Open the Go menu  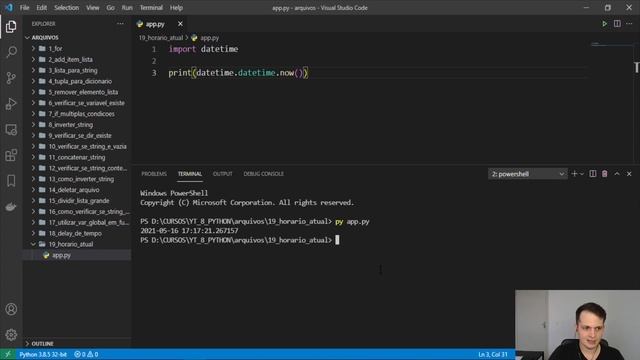click(x=110, y=8)
